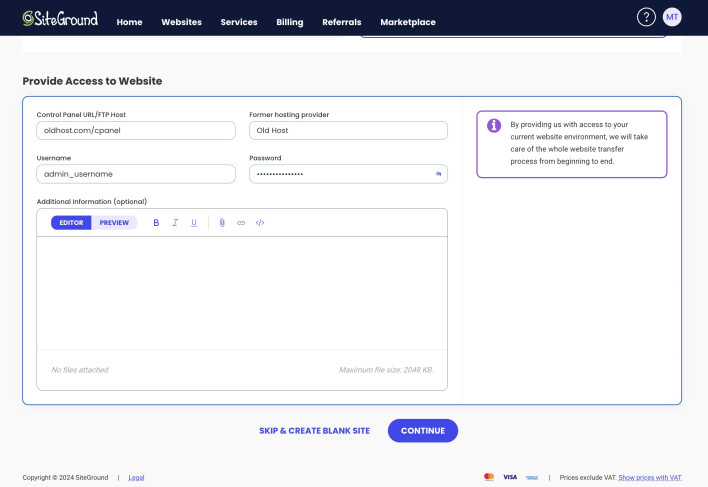Apply italic formatting in editor
Viewport: 708px width, 487px height.
[x=175, y=223]
